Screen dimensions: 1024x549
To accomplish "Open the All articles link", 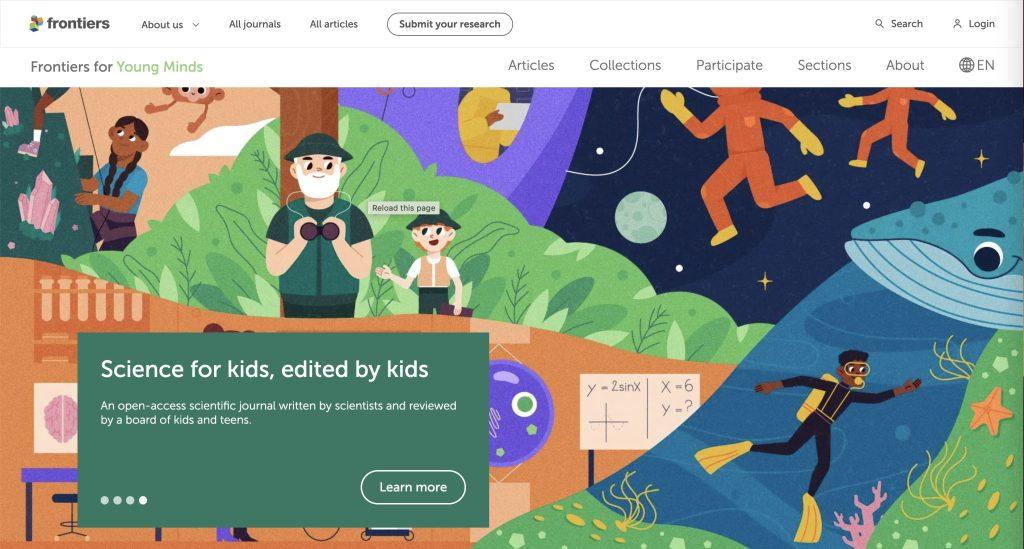I will click(334, 24).
